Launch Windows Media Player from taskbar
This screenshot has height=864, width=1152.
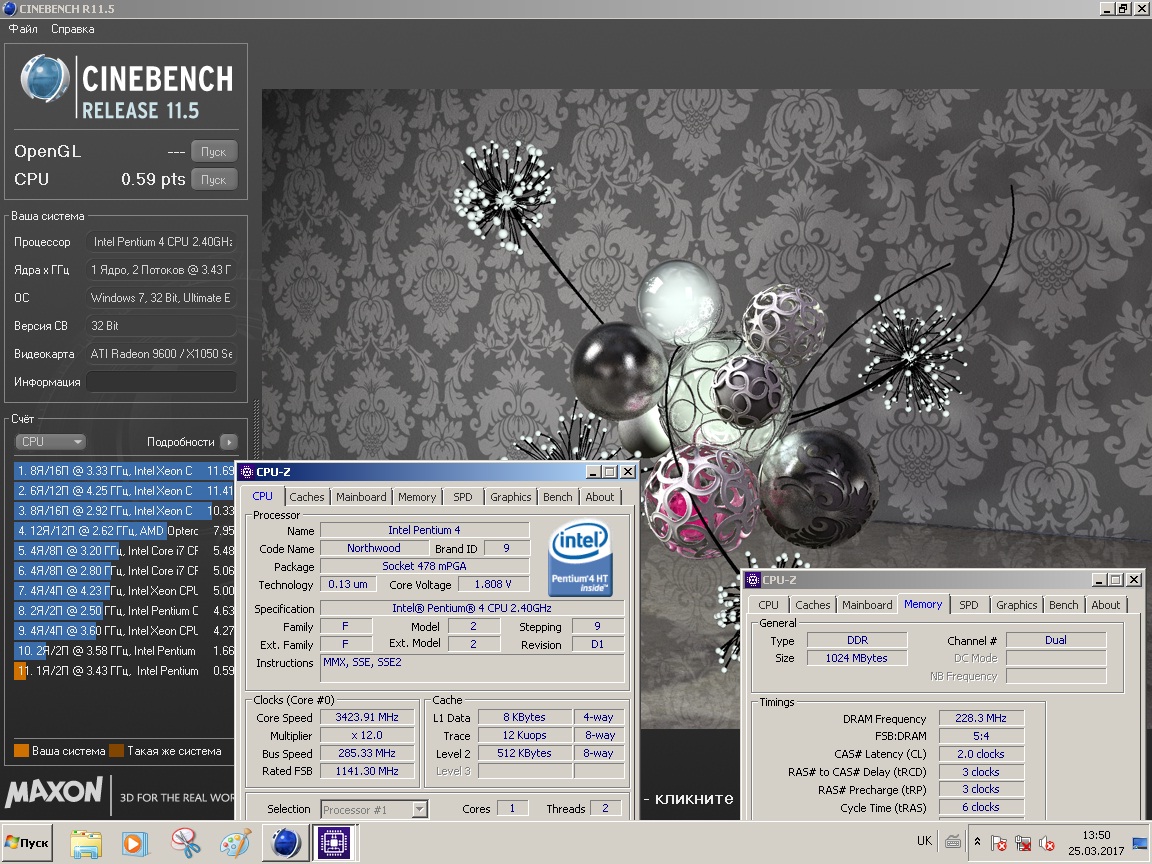[134, 843]
